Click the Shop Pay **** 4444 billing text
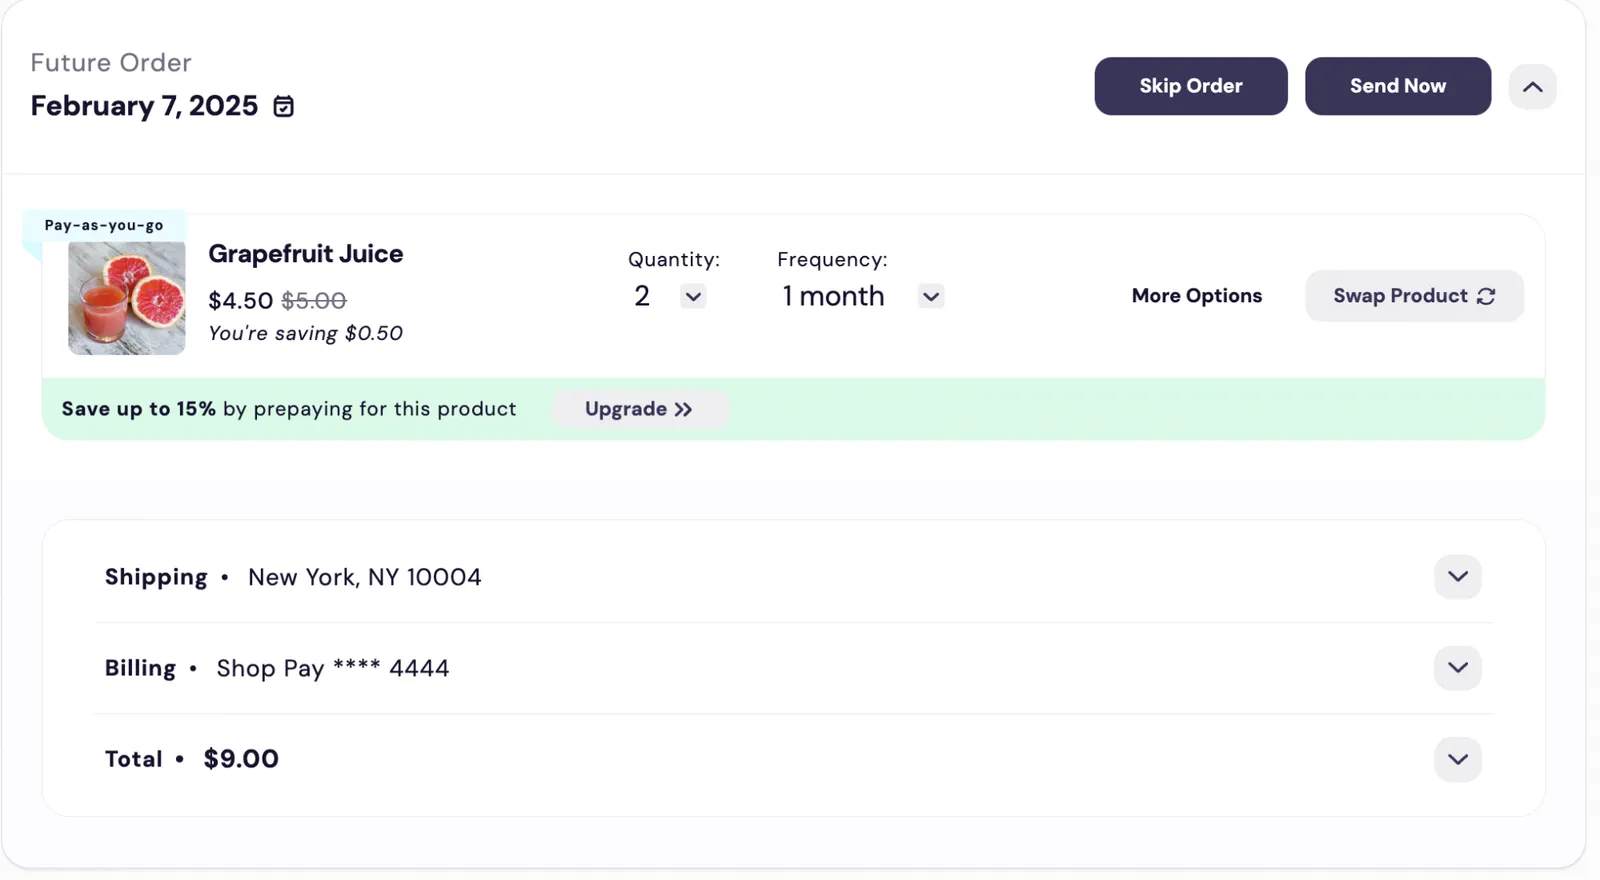1600x880 pixels. coord(333,668)
